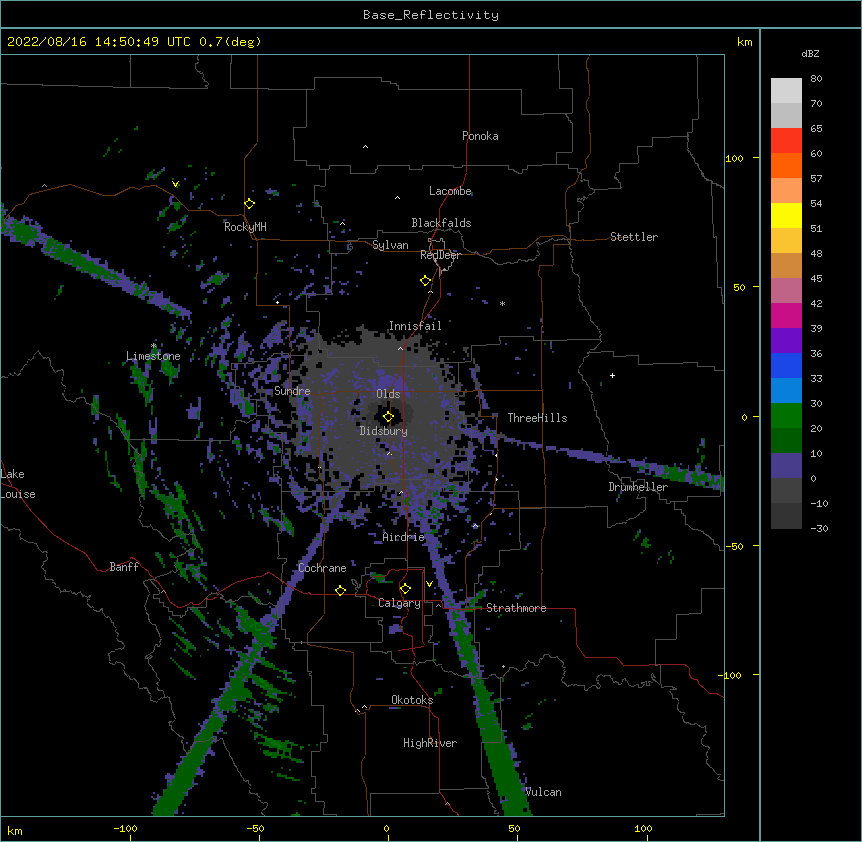Click the HighRiver label

click(x=430, y=743)
